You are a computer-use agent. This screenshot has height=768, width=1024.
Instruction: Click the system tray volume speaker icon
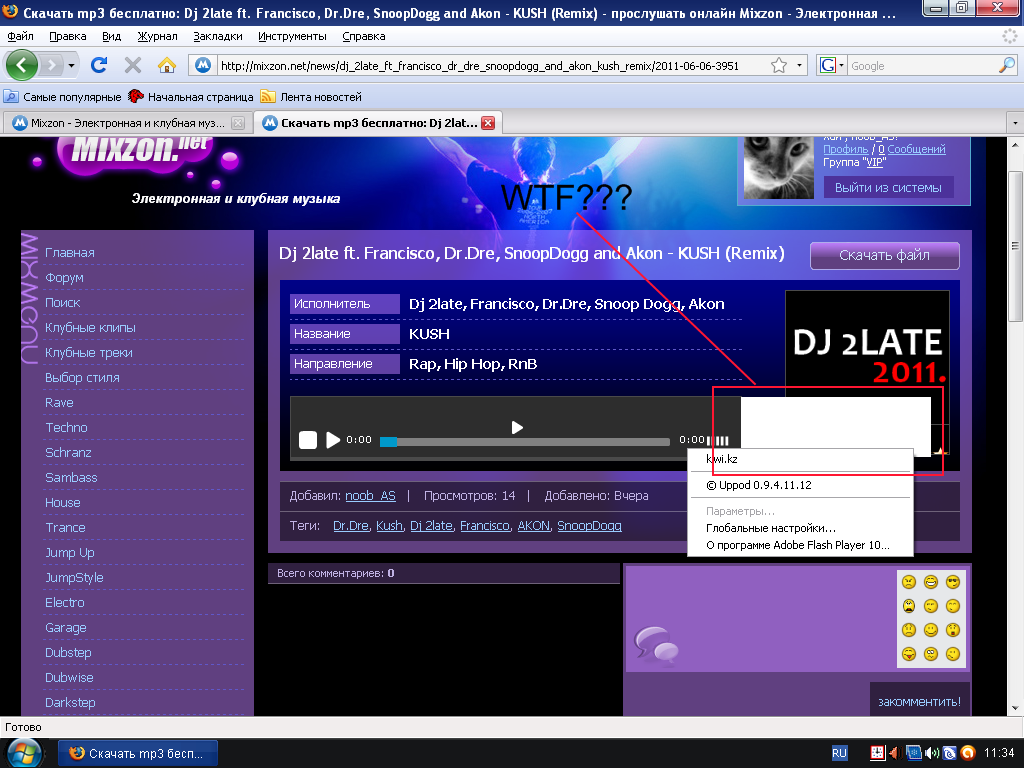932,753
